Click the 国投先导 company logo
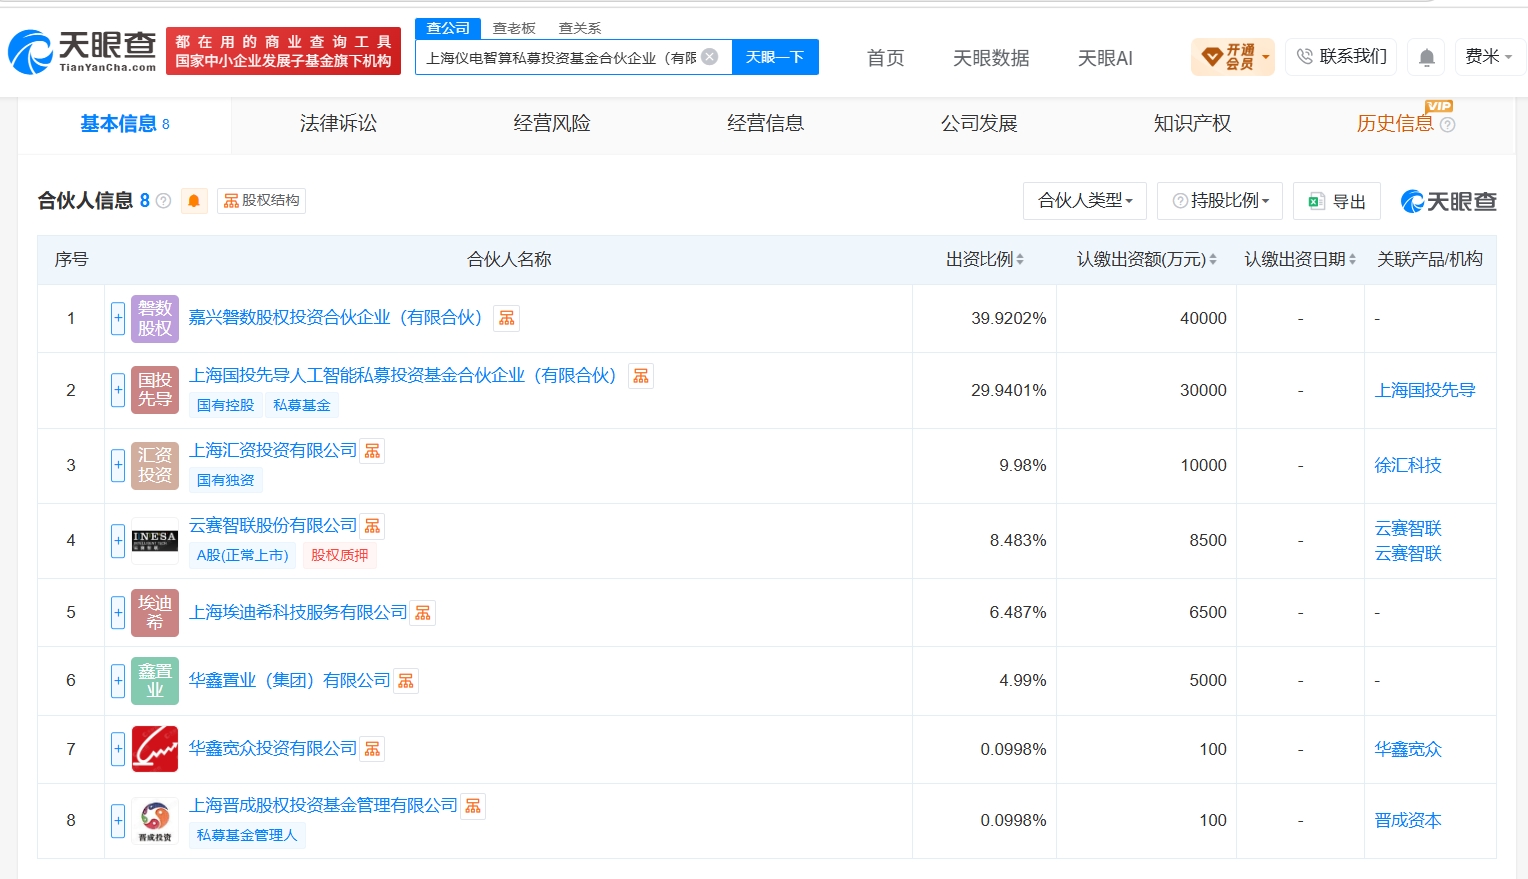This screenshot has width=1528, height=879. point(155,390)
